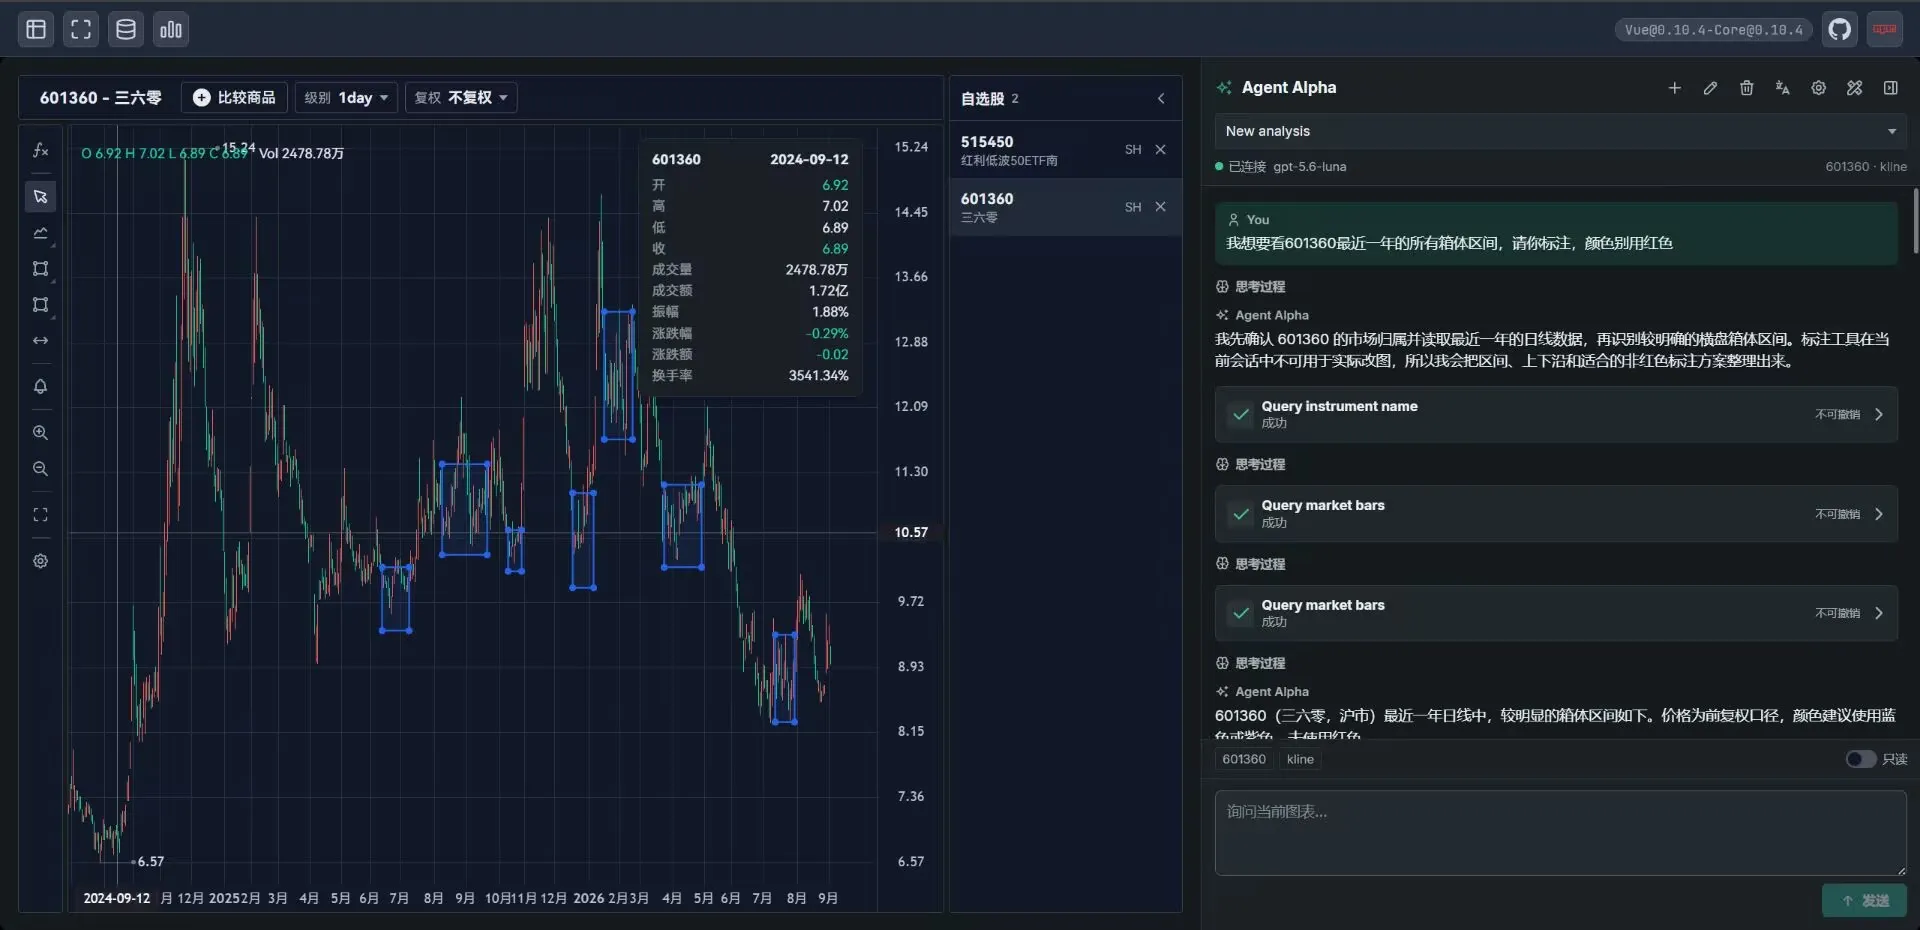Click the 10.57 current price label
The height and width of the screenshot is (930, 1920).
(x=911, y=532)
